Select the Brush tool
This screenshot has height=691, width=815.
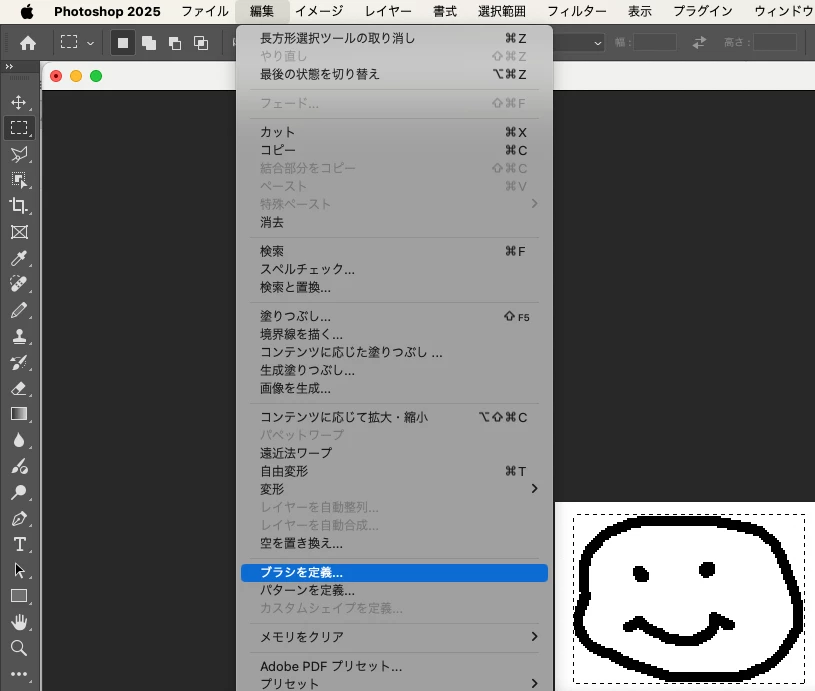(19, 310)
